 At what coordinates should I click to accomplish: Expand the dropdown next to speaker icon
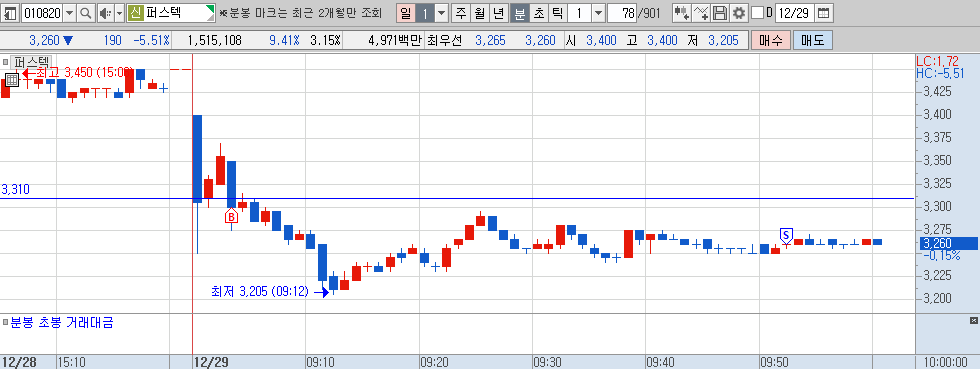[x=119, y=13]
